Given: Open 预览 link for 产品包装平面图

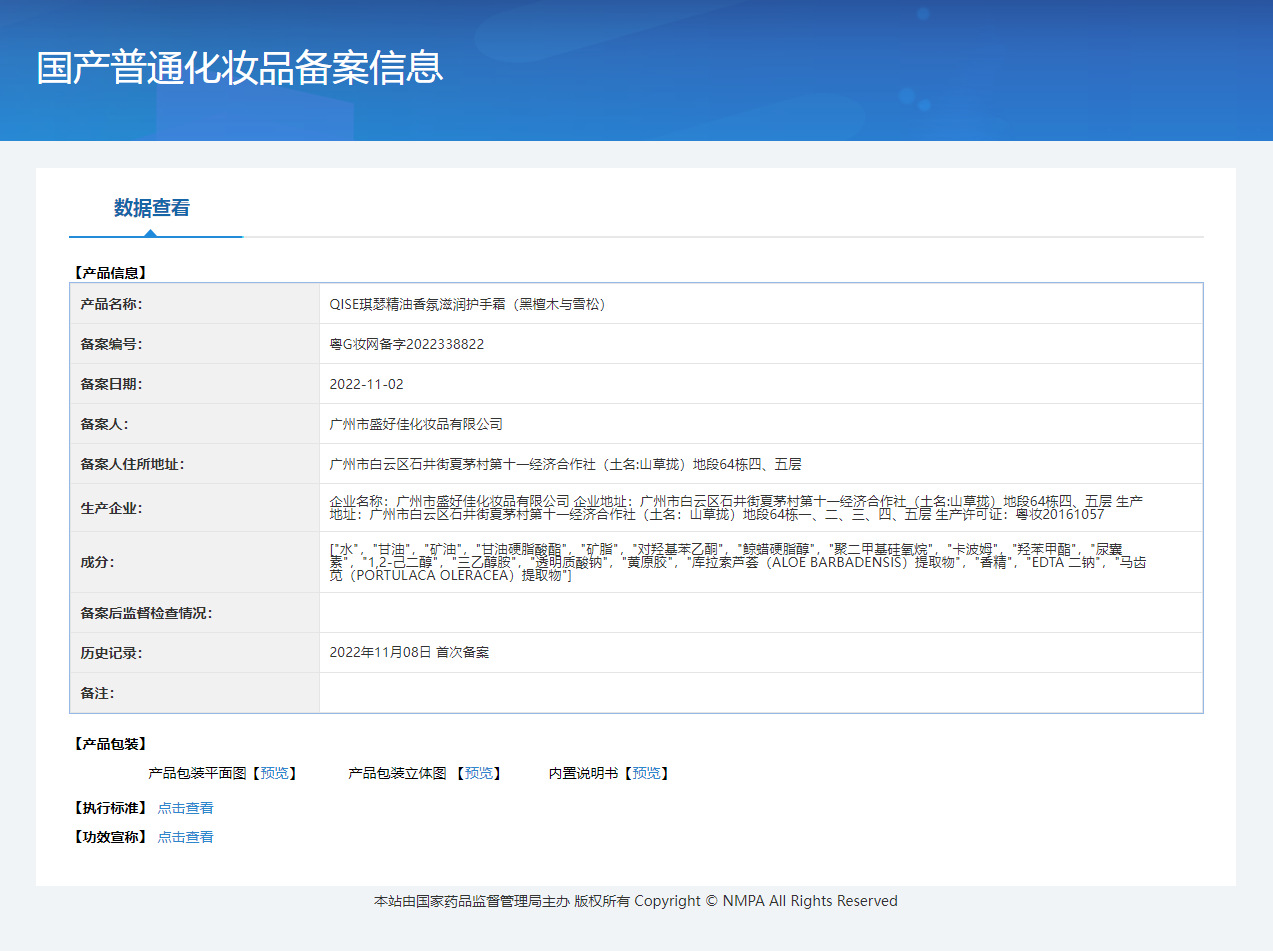Looking at the screenshot, I should 274,773.
